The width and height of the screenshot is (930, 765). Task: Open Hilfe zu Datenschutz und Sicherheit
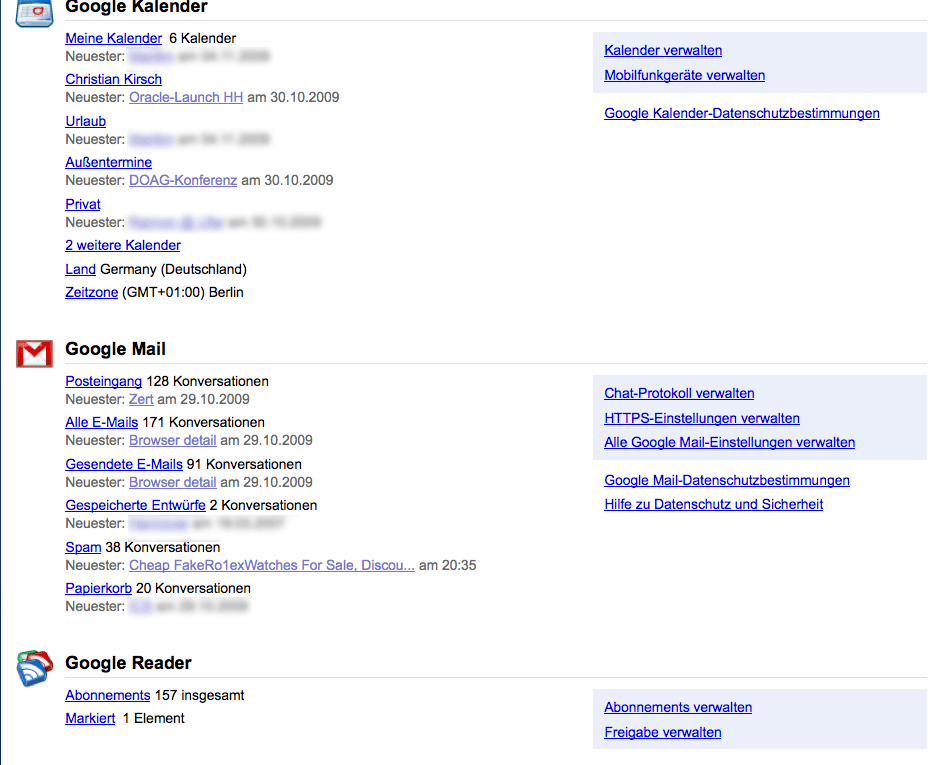(x=713, y=504)
